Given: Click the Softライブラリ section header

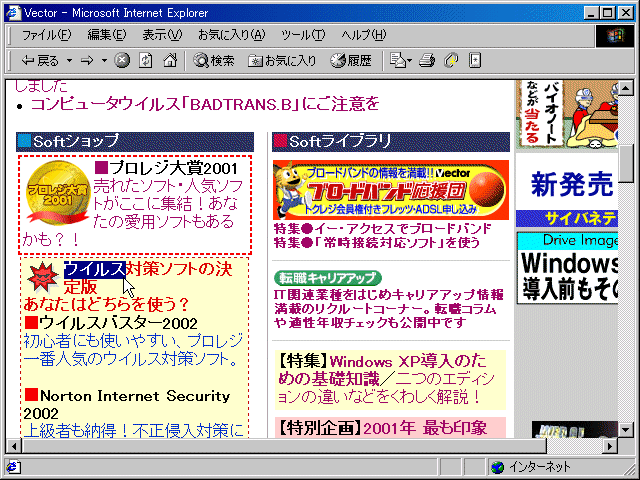Looking at the screenshot, I should pyautogui.click(x=391, y=142).
